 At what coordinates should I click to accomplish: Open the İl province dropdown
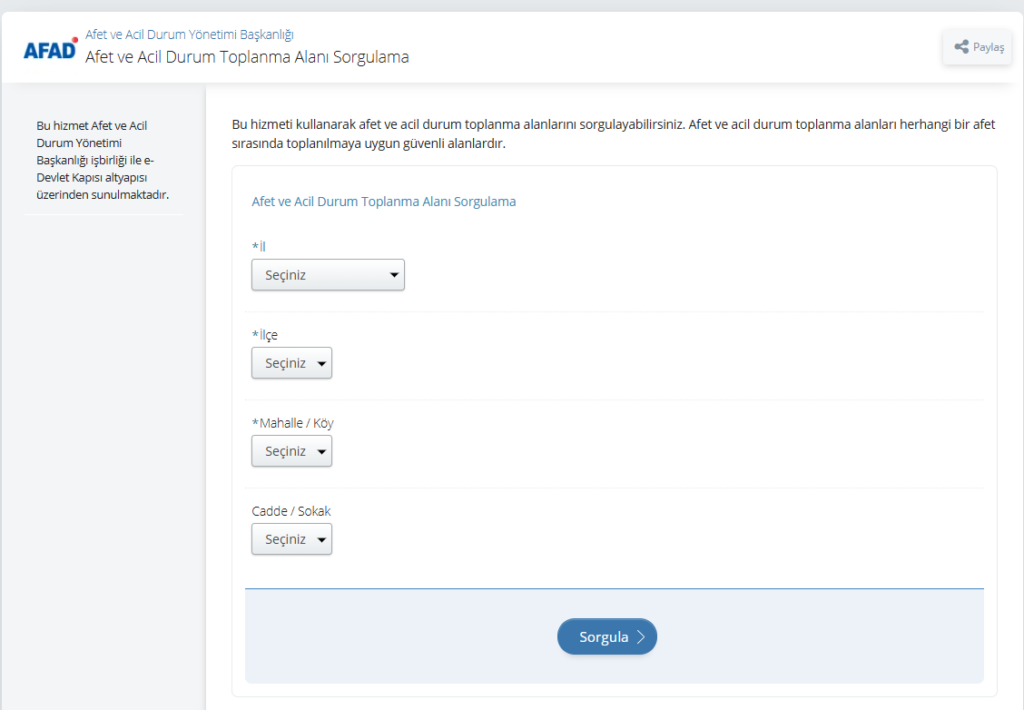[327, 275]
